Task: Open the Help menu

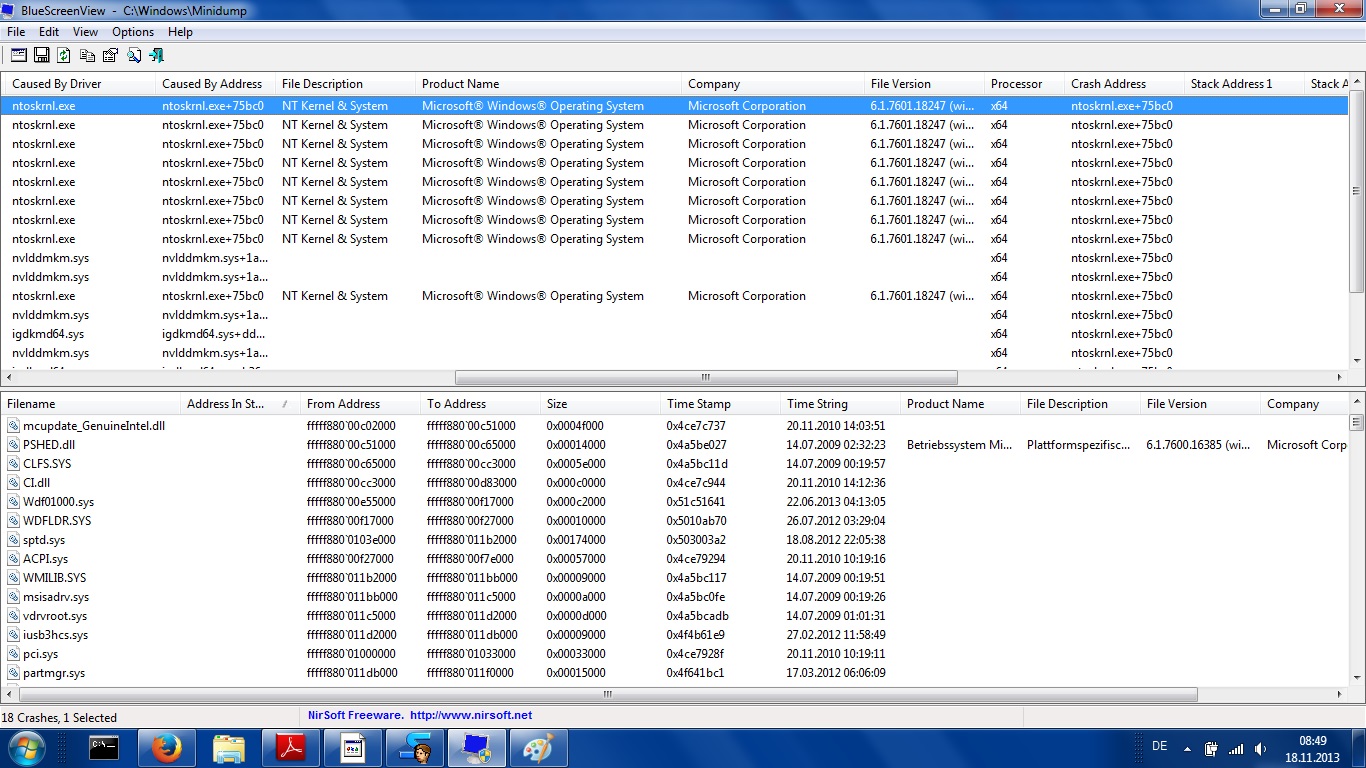Action: (180, 32)
